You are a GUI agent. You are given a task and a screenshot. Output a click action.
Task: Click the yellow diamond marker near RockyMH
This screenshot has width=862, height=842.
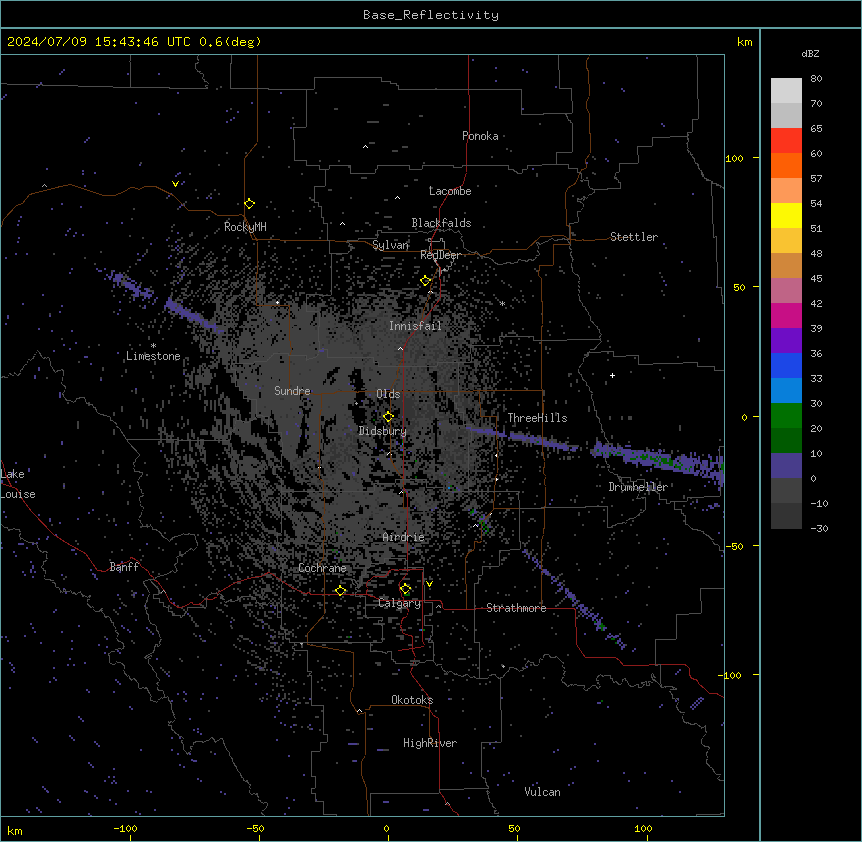pyautogui.click(x=250, y=204)
